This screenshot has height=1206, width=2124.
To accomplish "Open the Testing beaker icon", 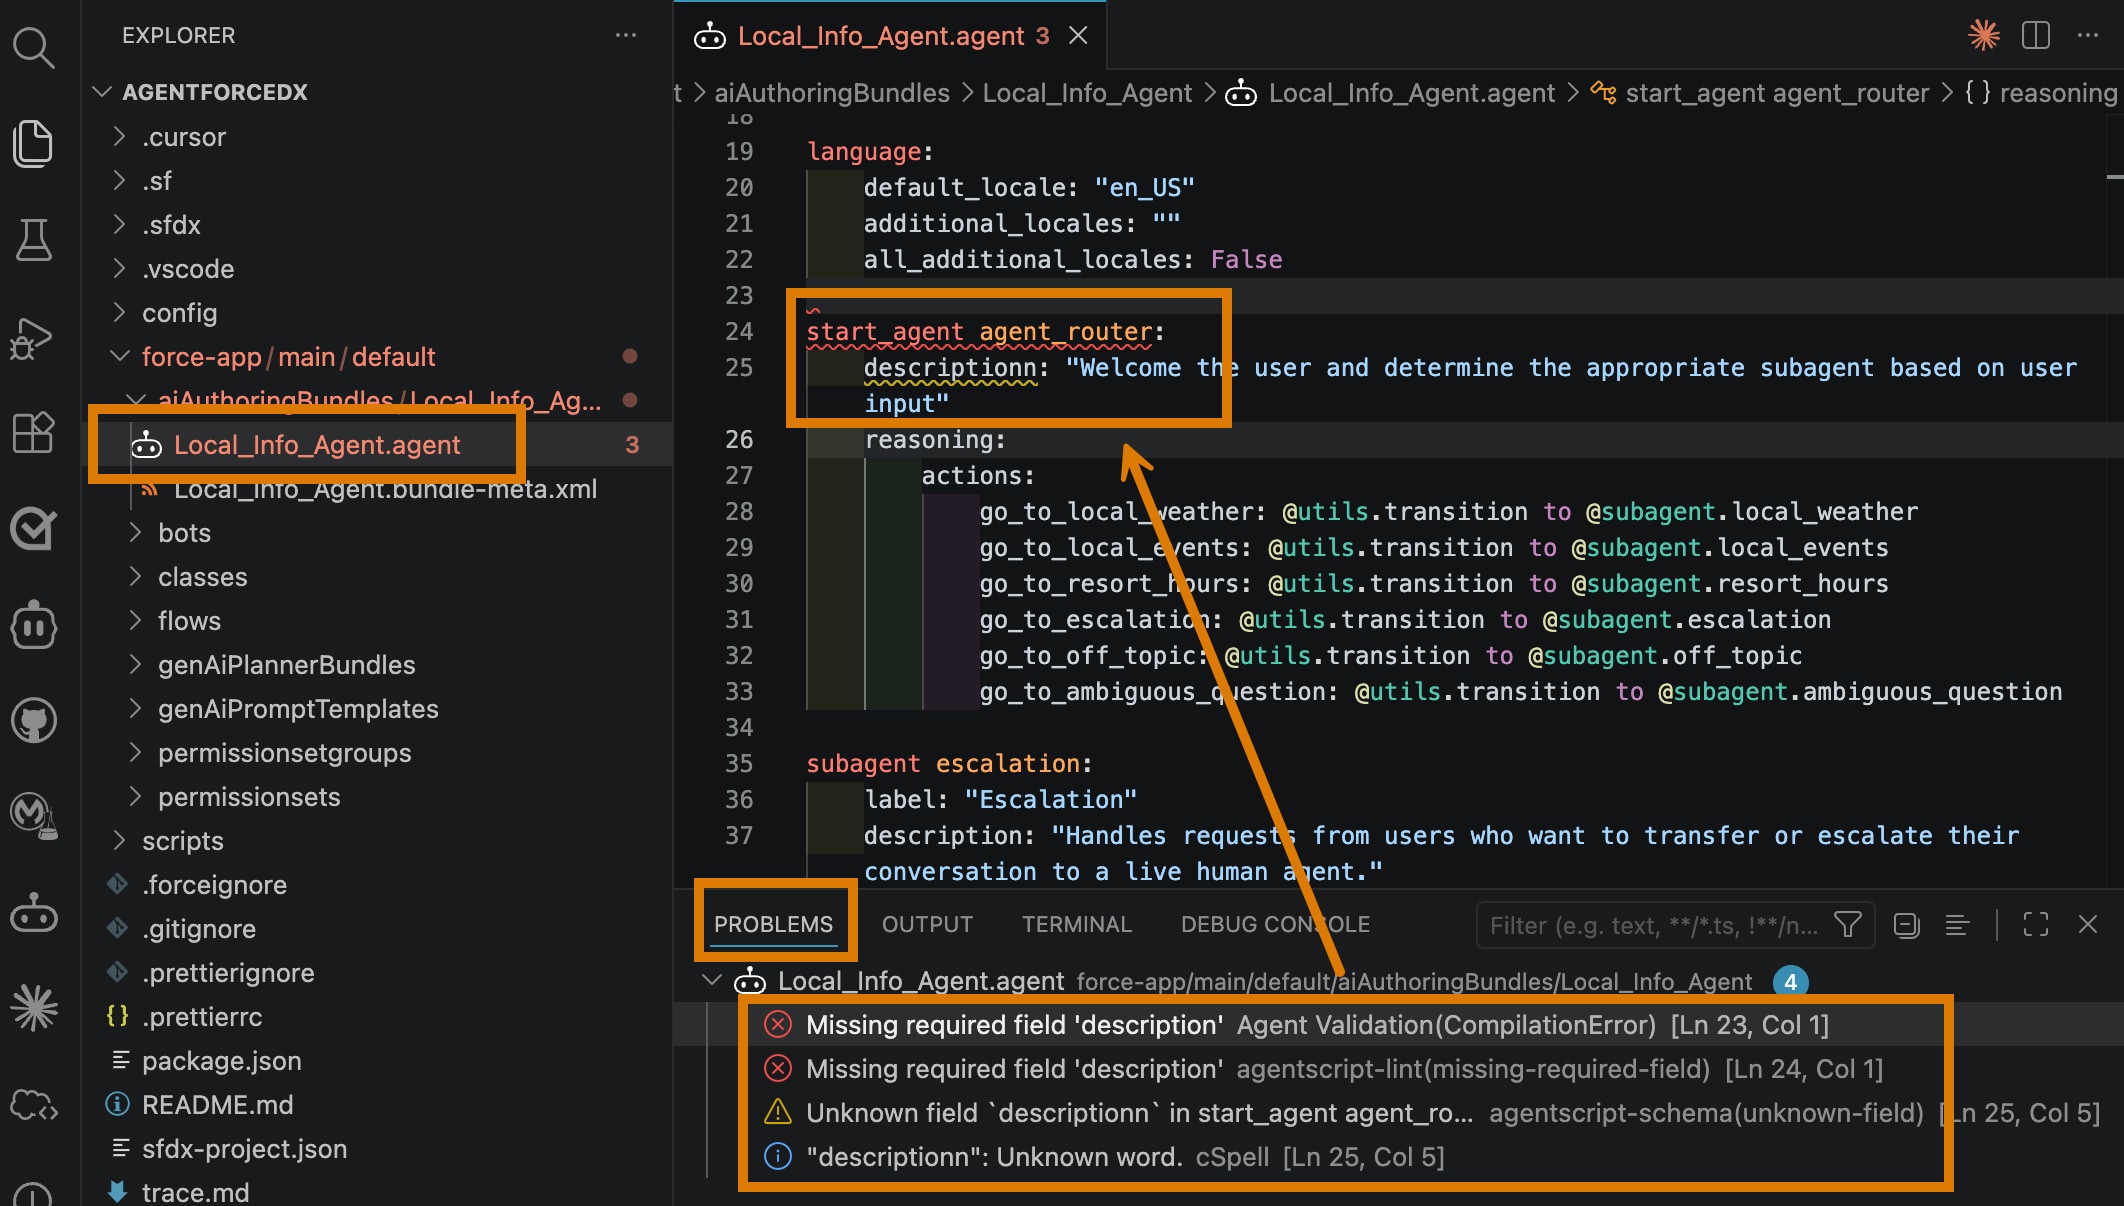I will coord(34,240).
